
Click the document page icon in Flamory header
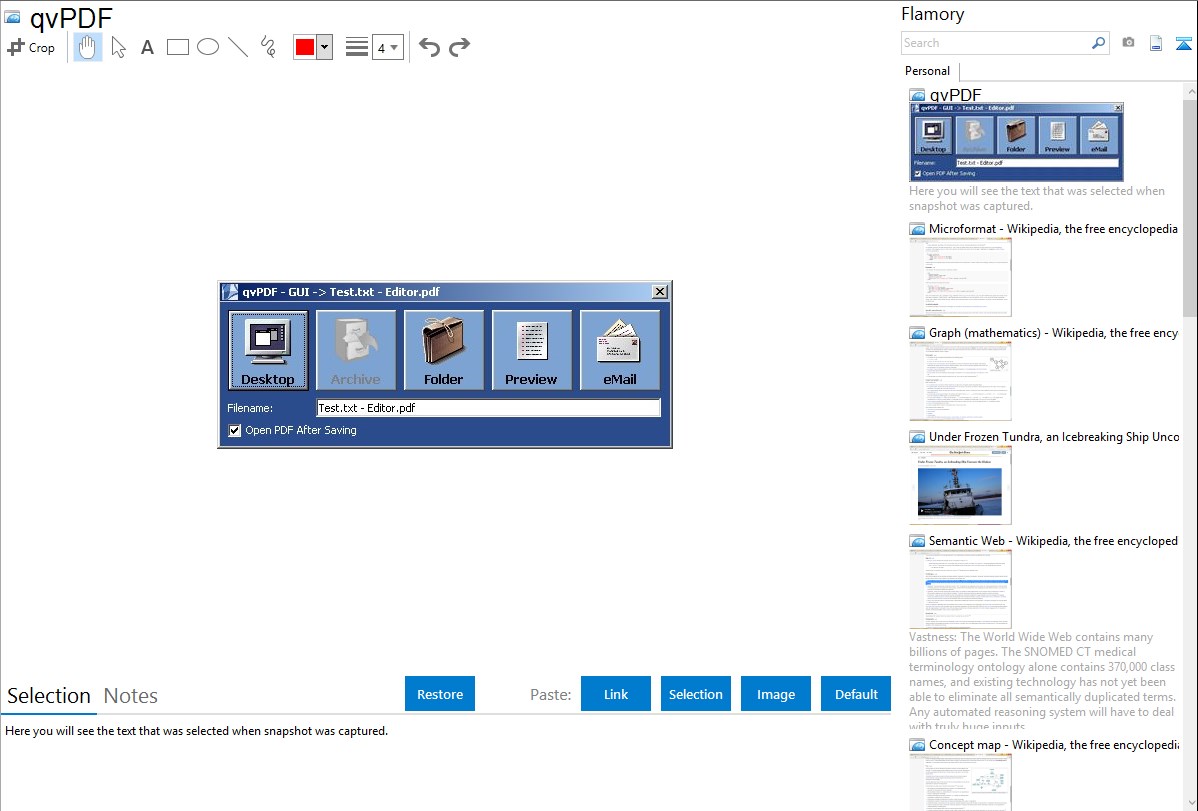pos(1156,43)
